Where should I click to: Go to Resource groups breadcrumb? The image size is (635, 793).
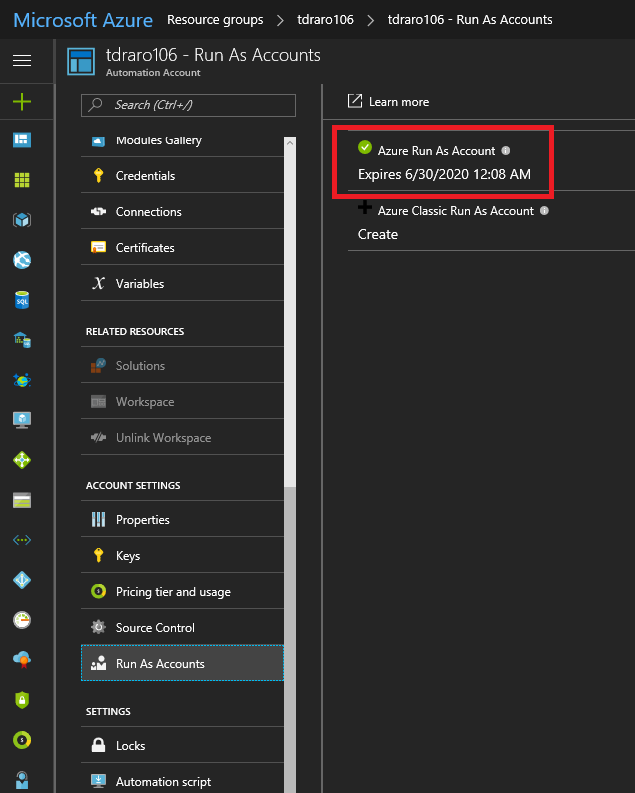[x=215, y=20]
